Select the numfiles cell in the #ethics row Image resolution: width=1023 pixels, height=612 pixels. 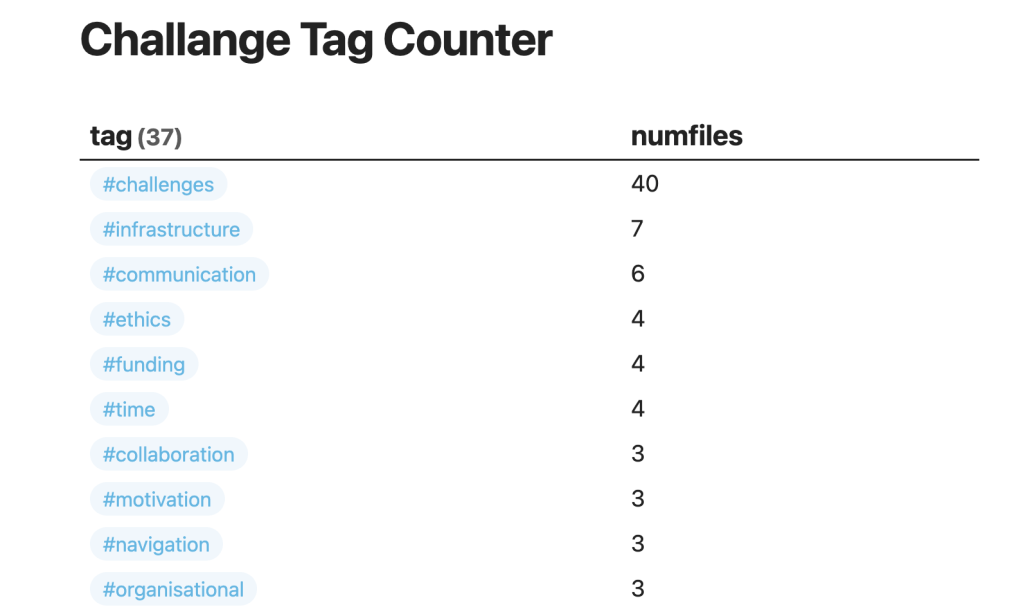(x=638, y=319)
